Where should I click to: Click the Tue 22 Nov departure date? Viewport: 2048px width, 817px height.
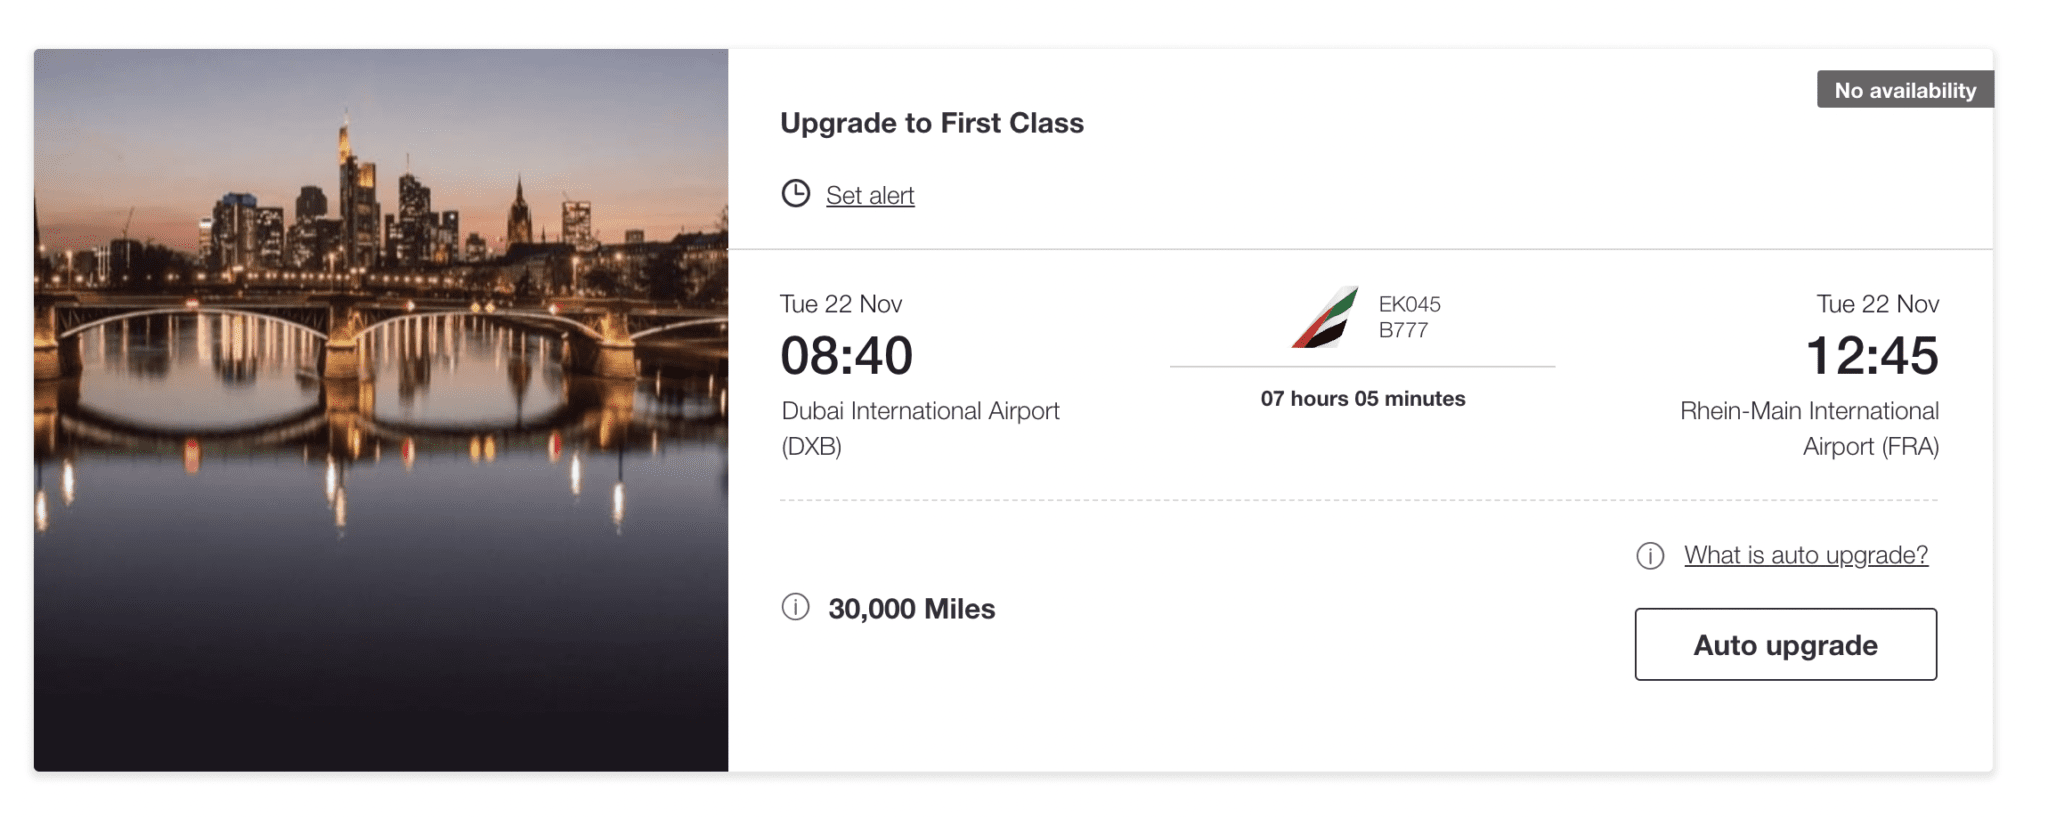[841, 303]
